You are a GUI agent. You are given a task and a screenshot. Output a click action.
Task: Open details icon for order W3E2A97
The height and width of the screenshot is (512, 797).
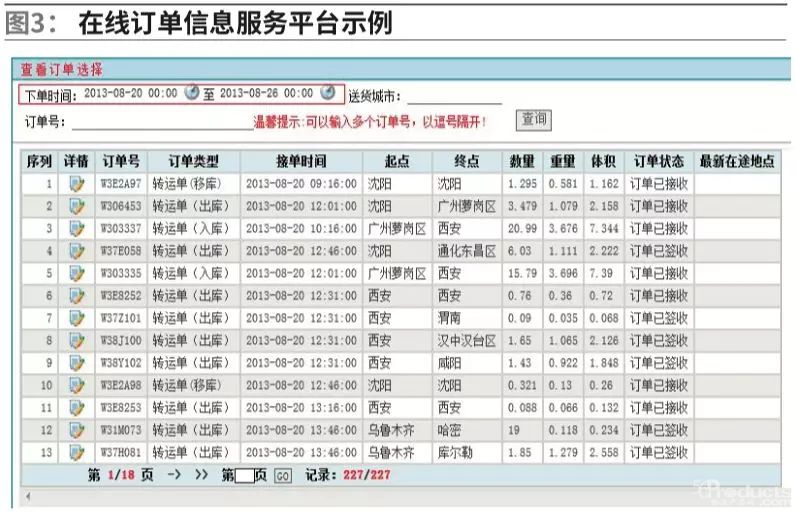pos(76,184)
